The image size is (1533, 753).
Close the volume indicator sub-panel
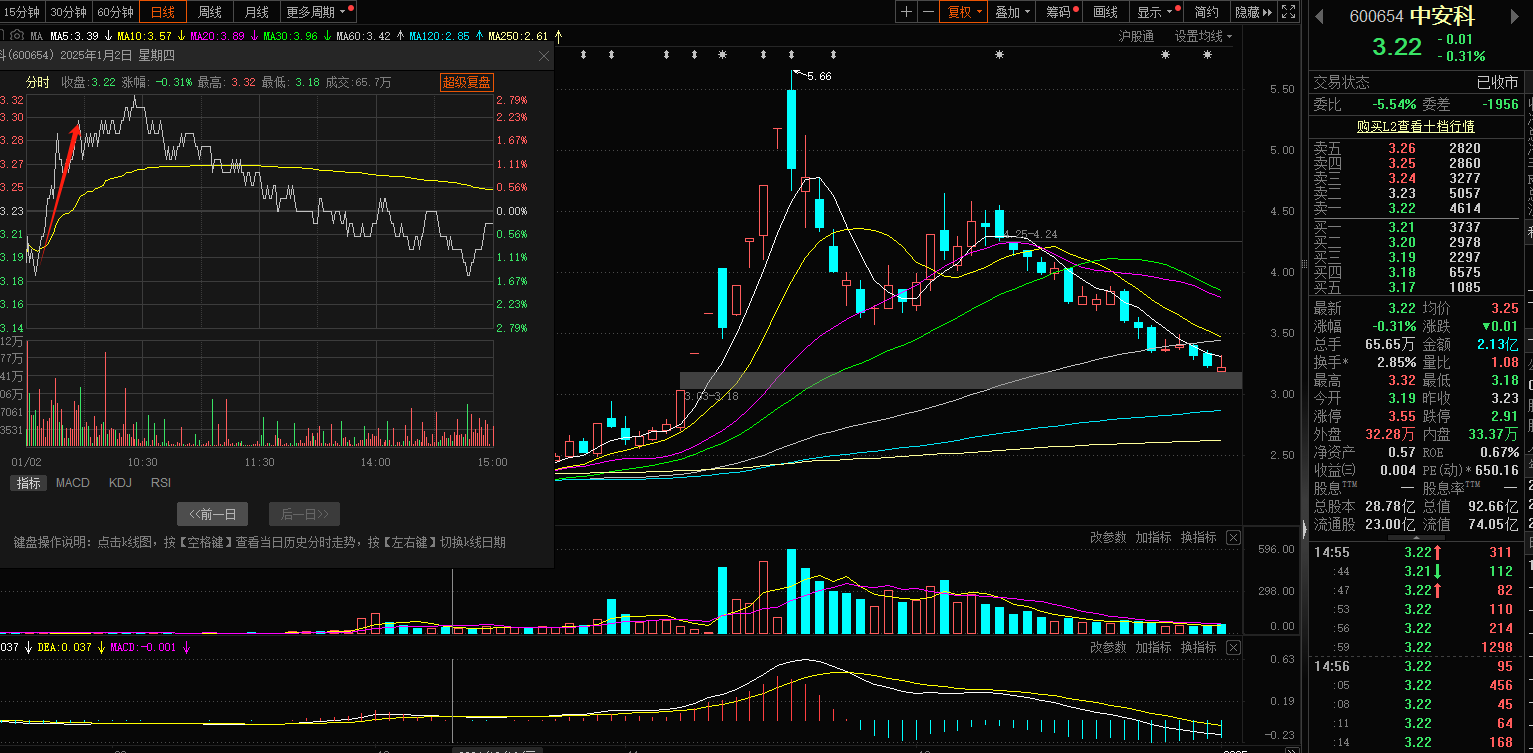[1233, 538]
